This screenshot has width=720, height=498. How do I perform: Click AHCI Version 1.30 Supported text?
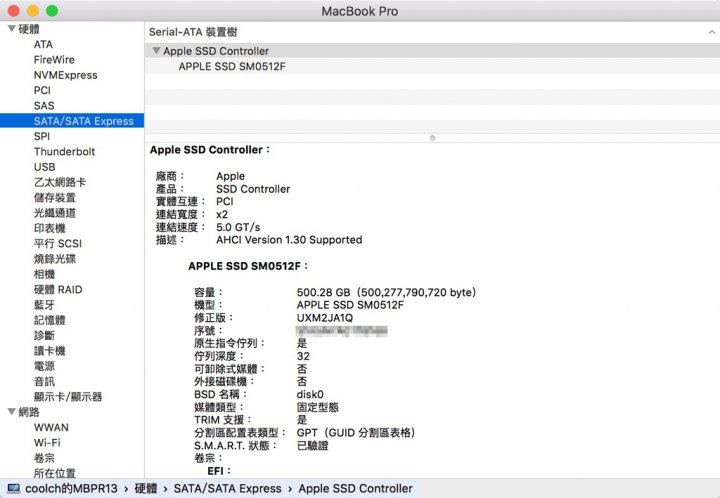click(x=289, y=240)
